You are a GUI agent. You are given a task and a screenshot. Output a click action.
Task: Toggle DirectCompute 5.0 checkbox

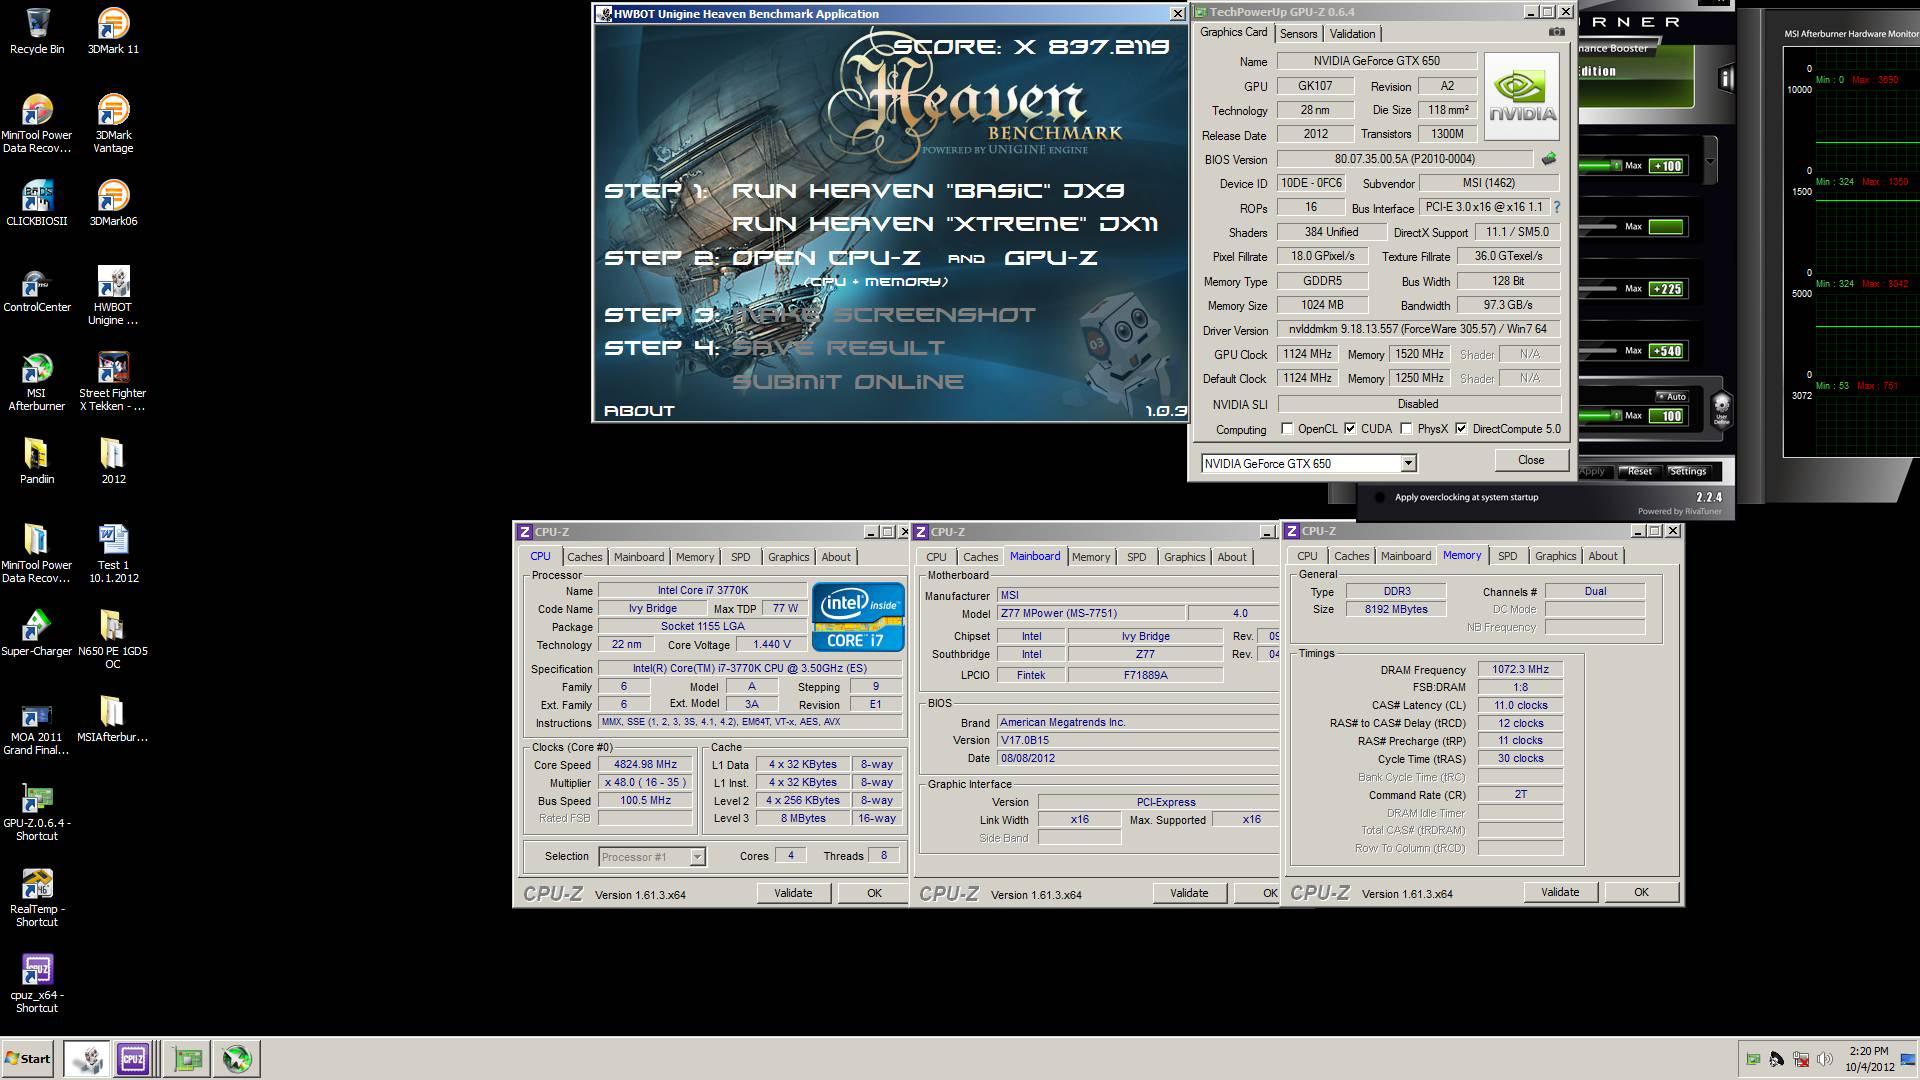pos(1461,429)
